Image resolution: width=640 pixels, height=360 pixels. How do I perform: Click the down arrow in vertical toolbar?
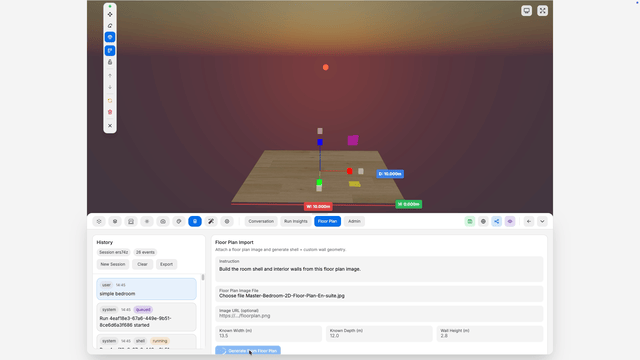point(110,87)
